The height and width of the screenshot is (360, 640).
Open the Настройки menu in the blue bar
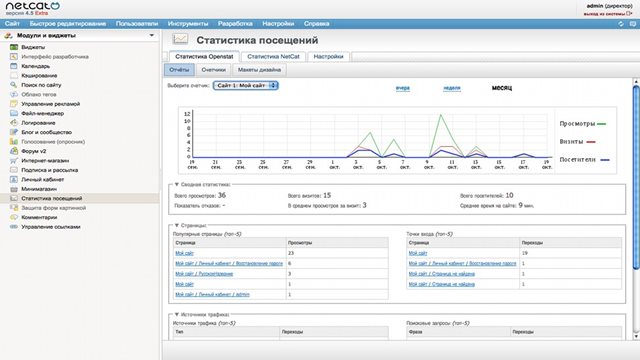pyautogui.click(x=278, y=24)
